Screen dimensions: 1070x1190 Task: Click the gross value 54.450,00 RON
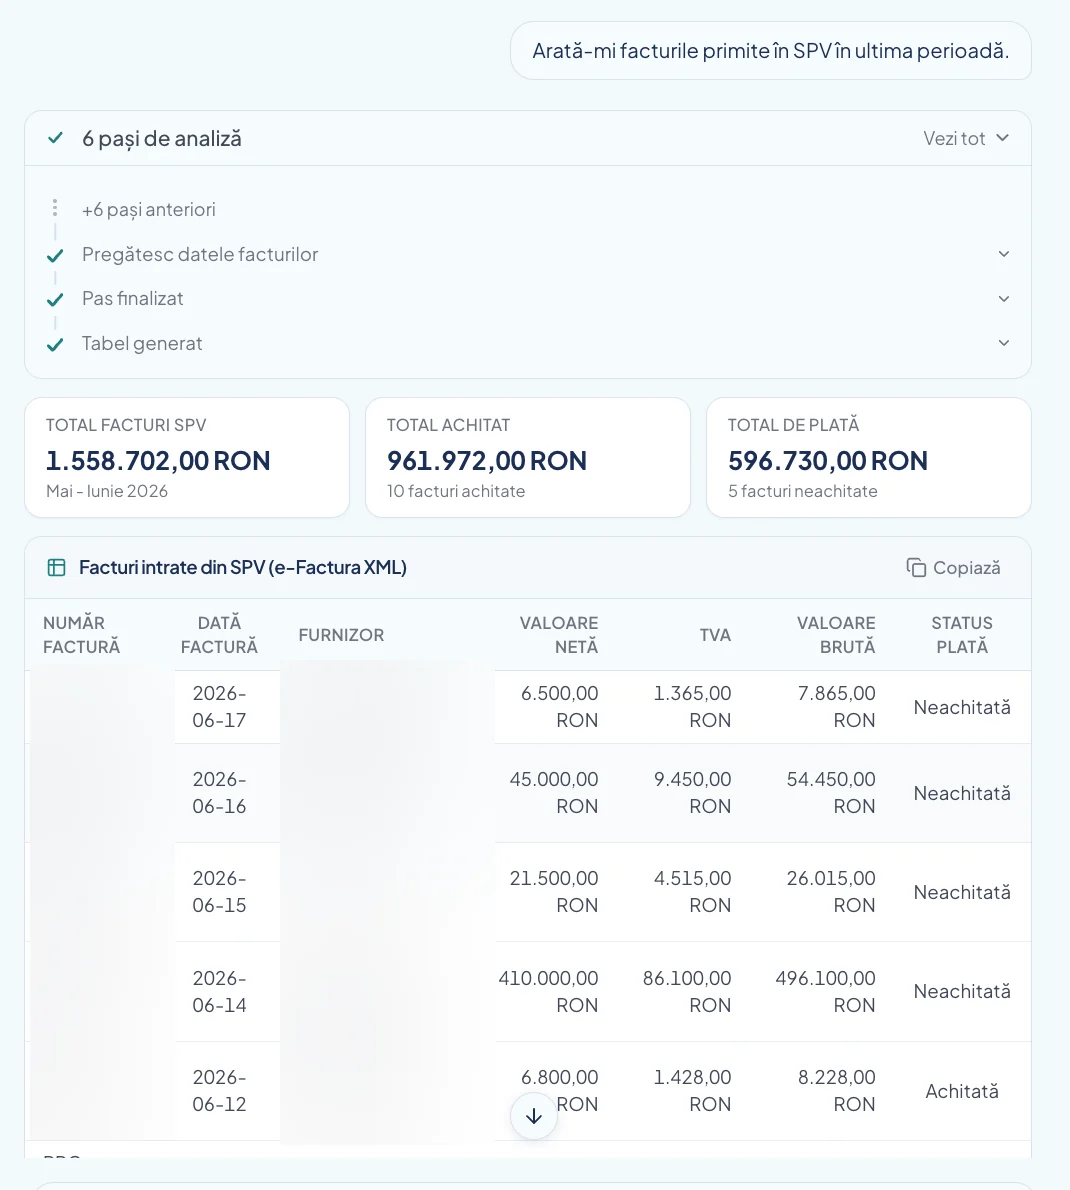point(831,792)
